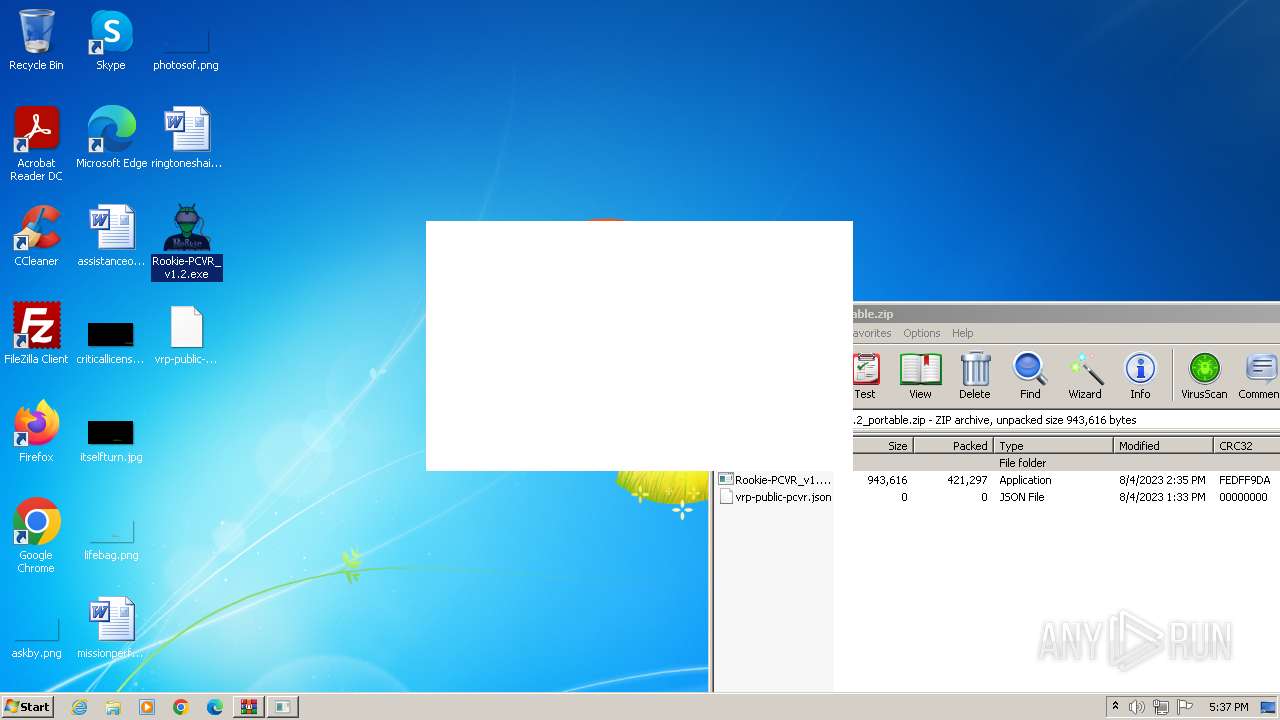Viewport: 1280px width, 720px height.
Task: Sort archive list by CRC32 column
Action: [1246, 446]
